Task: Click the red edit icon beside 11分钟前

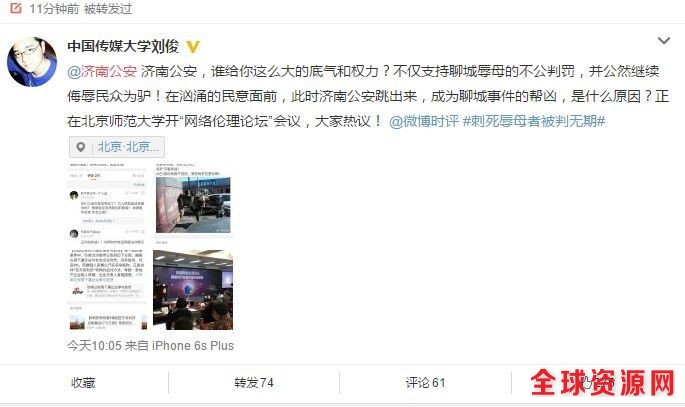Action: (x=15, y=8)
